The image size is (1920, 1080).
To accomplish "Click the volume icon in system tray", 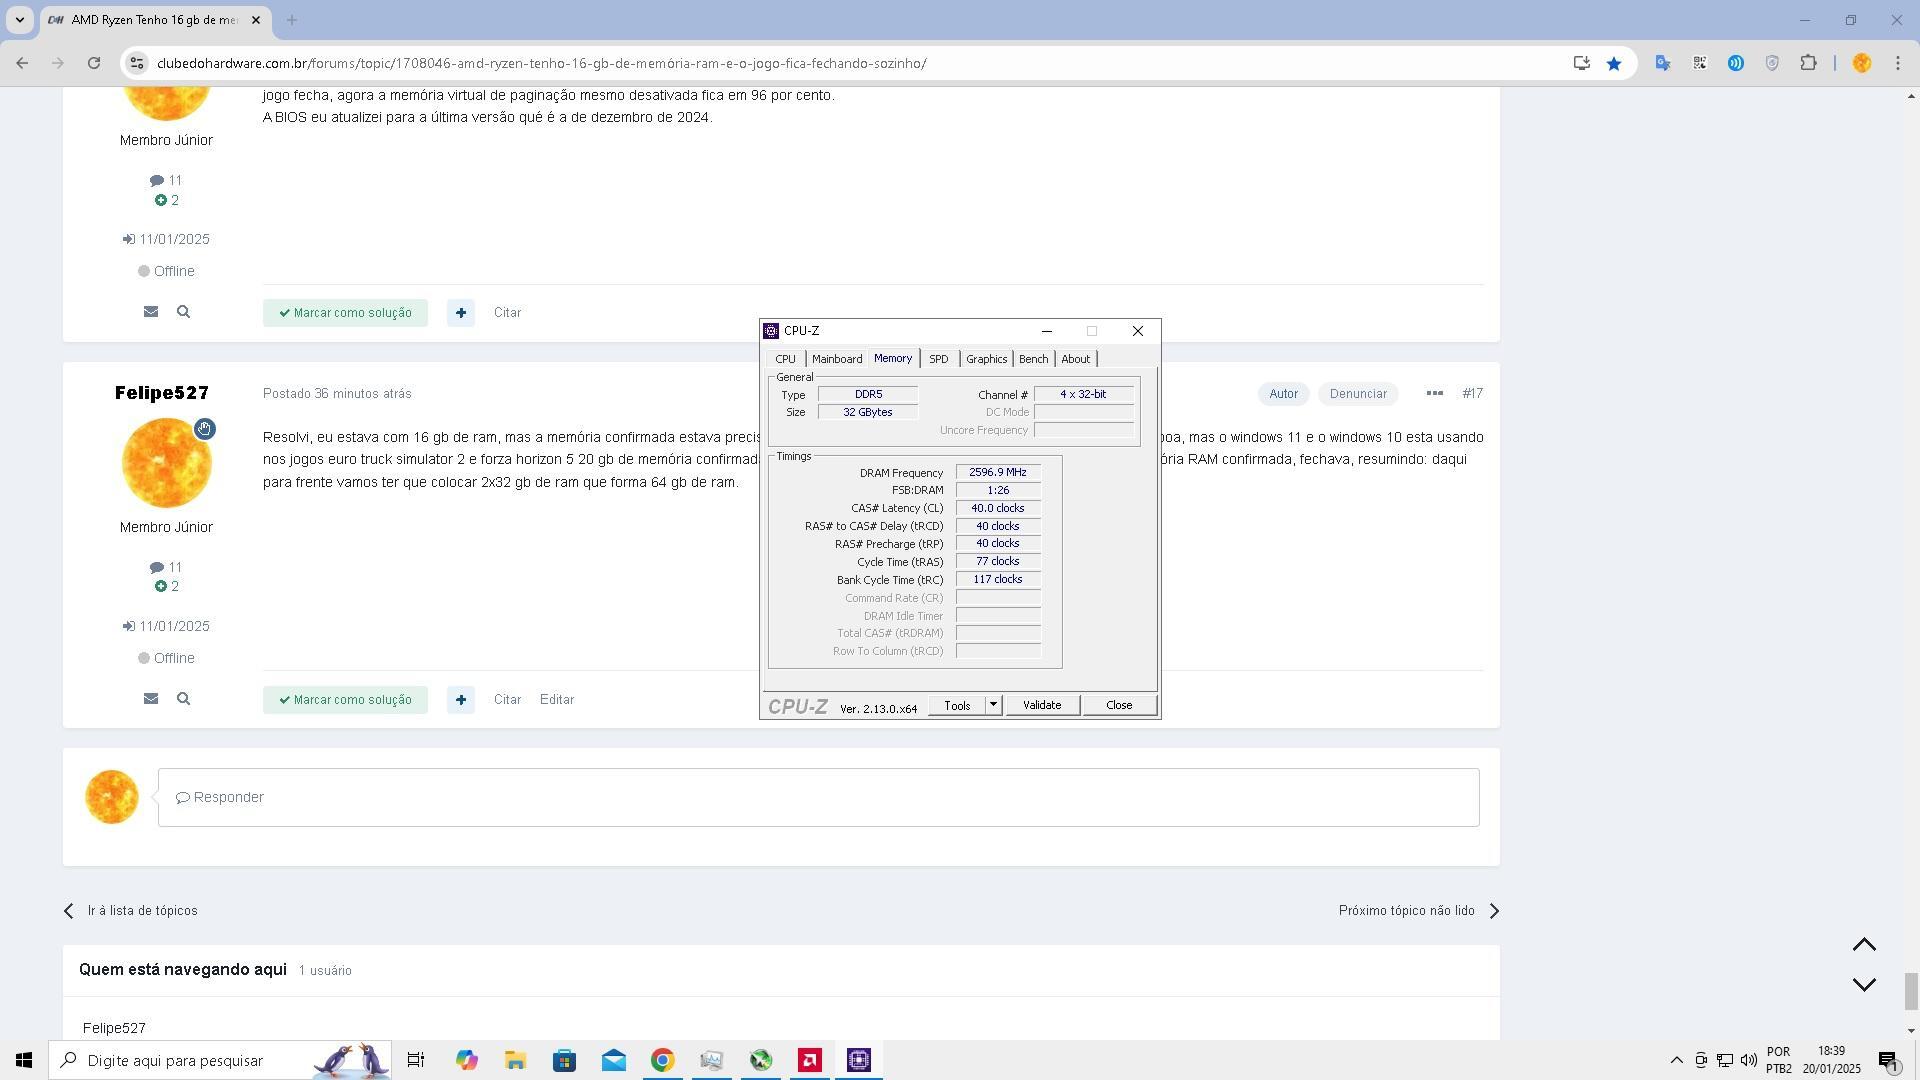I will click(1748, 1060).
